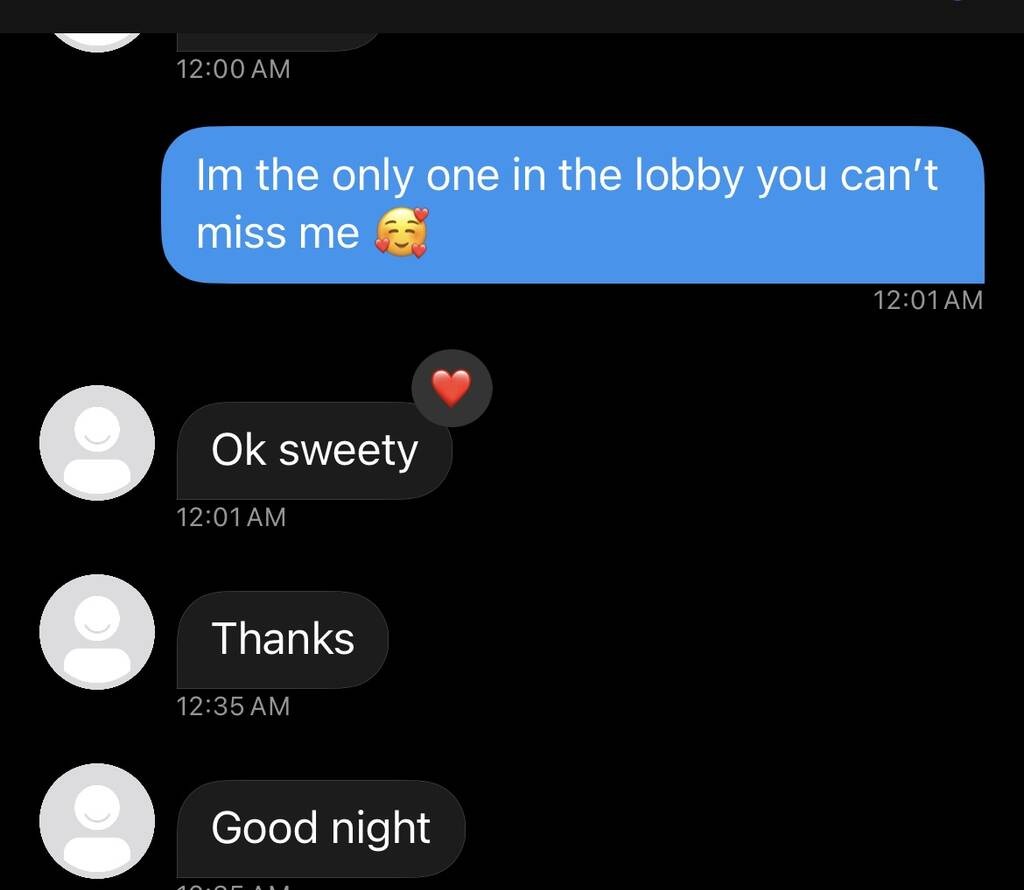This screenshot has height=890, width=1024.
Task: Select the blue "only one in the lobby" message
Action: coord(573,205)
